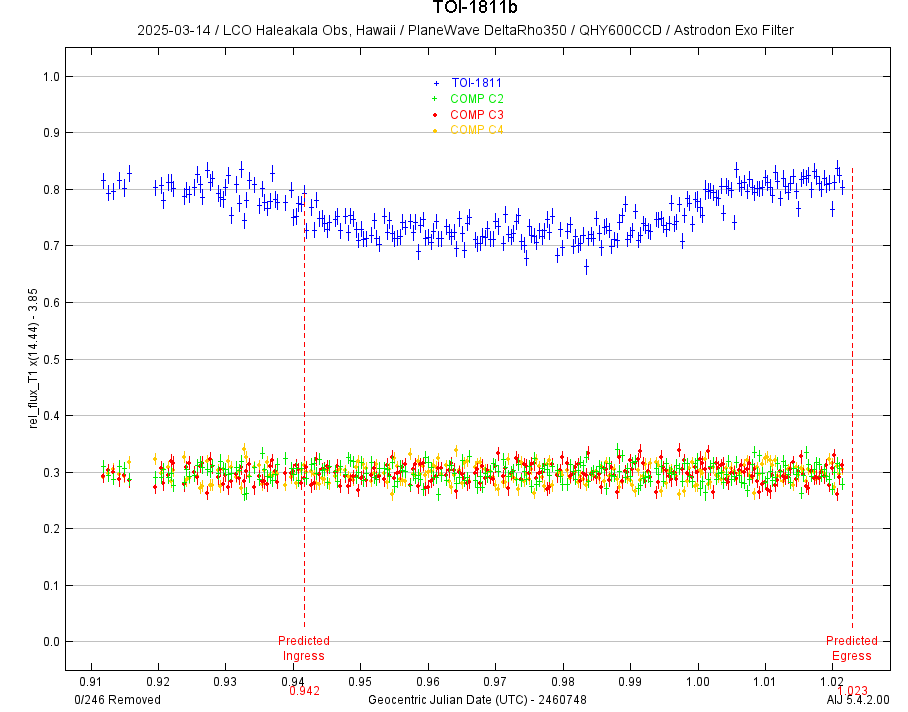908x712 pixels.
Task: Click y-axis tick label 0.3
Action: (52, 472)
